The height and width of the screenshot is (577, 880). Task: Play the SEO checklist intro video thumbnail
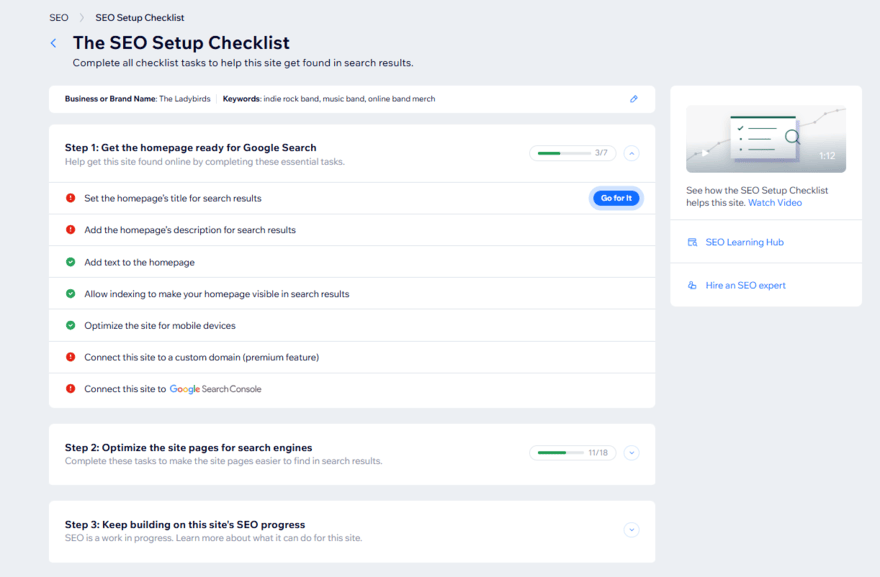click(766, 139)
